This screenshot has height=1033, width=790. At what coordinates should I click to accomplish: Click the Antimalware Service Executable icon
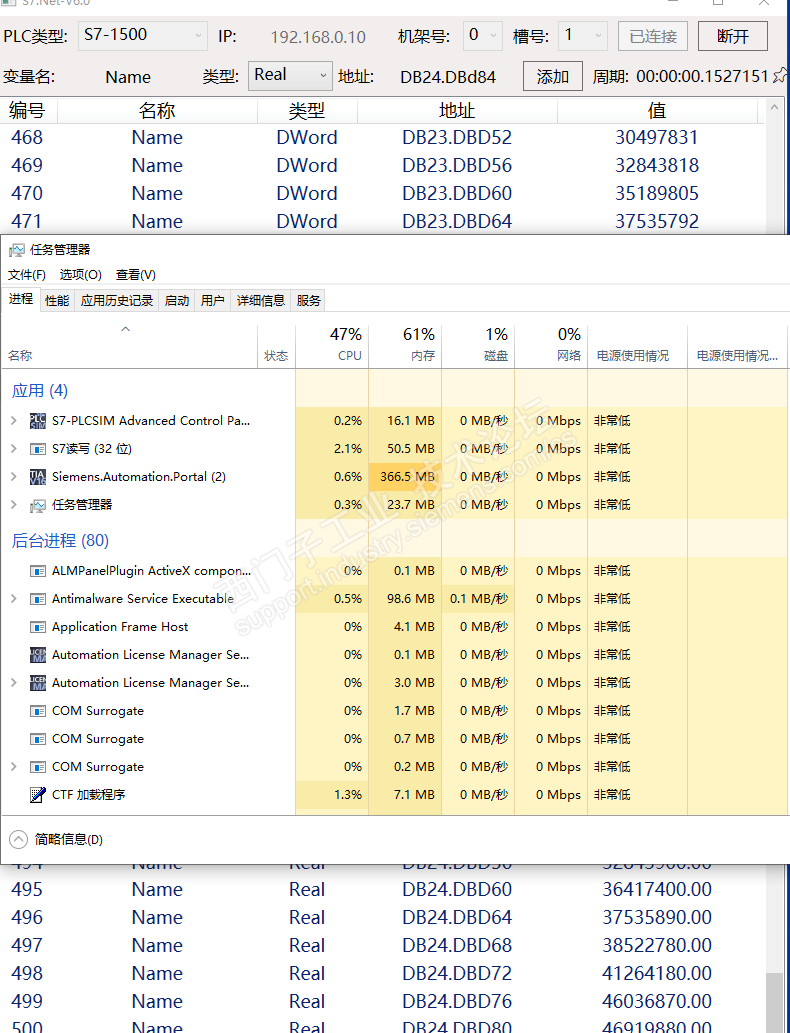(x=38, y=599)
